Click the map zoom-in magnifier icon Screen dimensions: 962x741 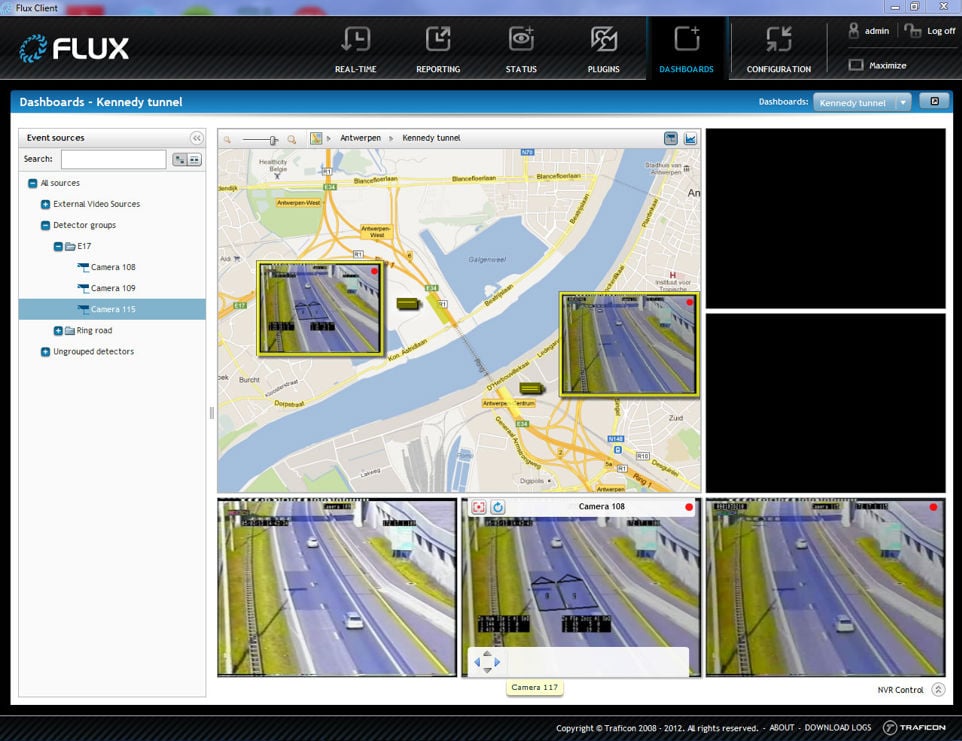click(x=292, y=139)
